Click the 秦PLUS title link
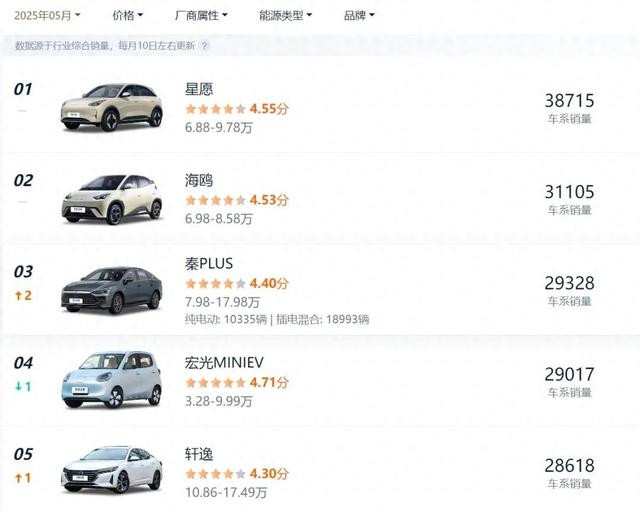The image size is (640, 512). (x=209, y=263)
